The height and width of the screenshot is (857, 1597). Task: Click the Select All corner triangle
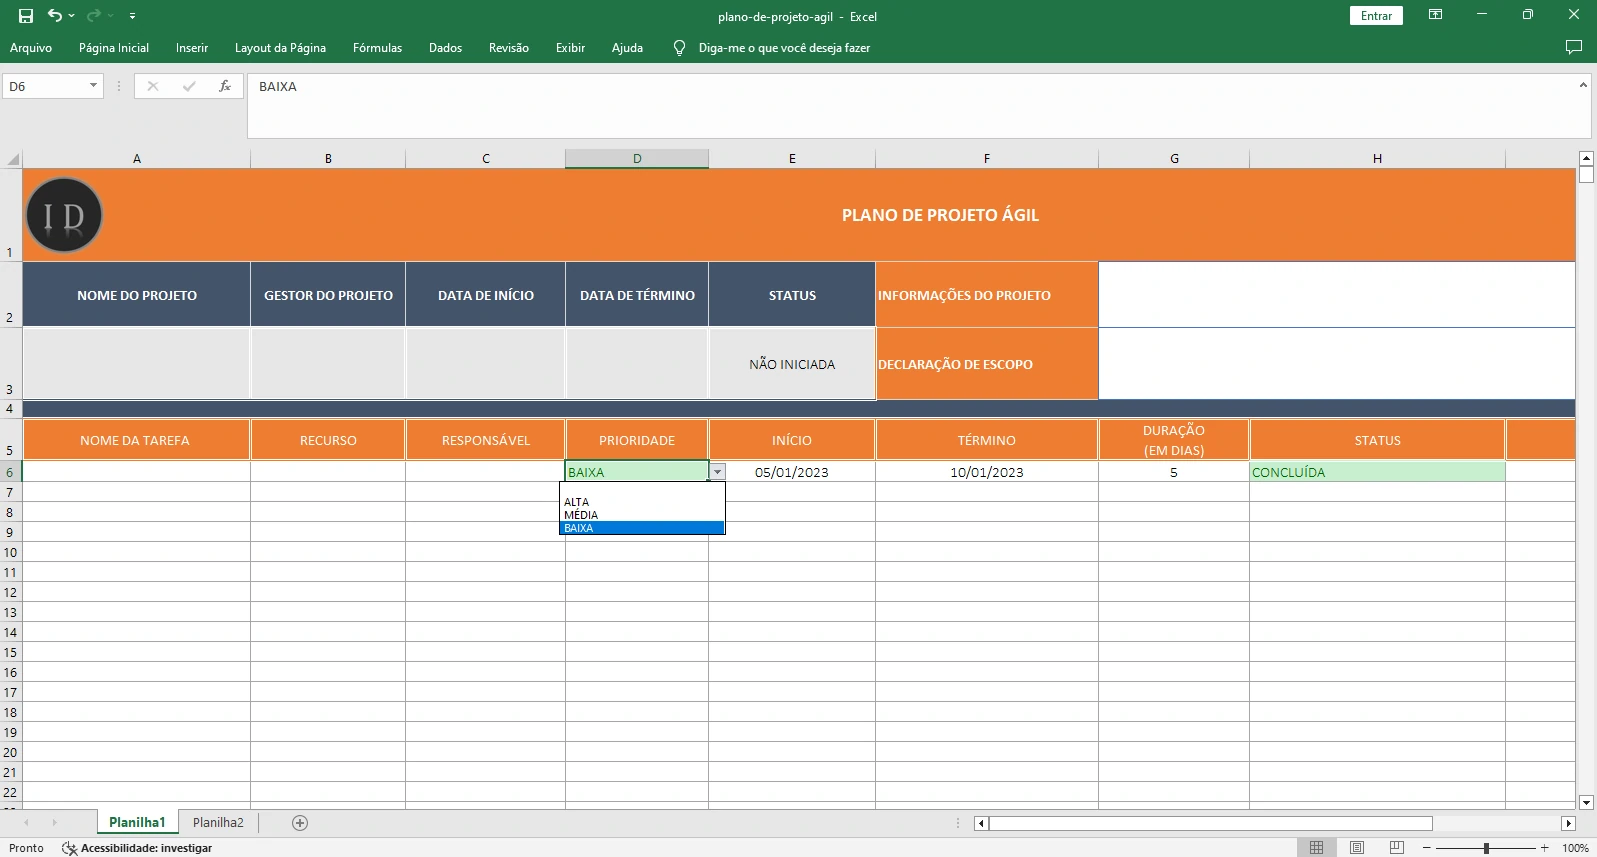coord(13,159)
